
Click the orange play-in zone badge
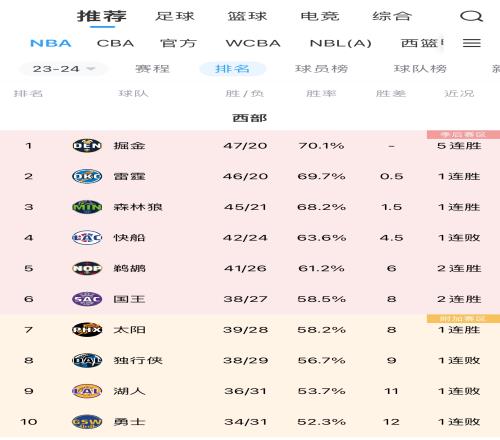463,318
